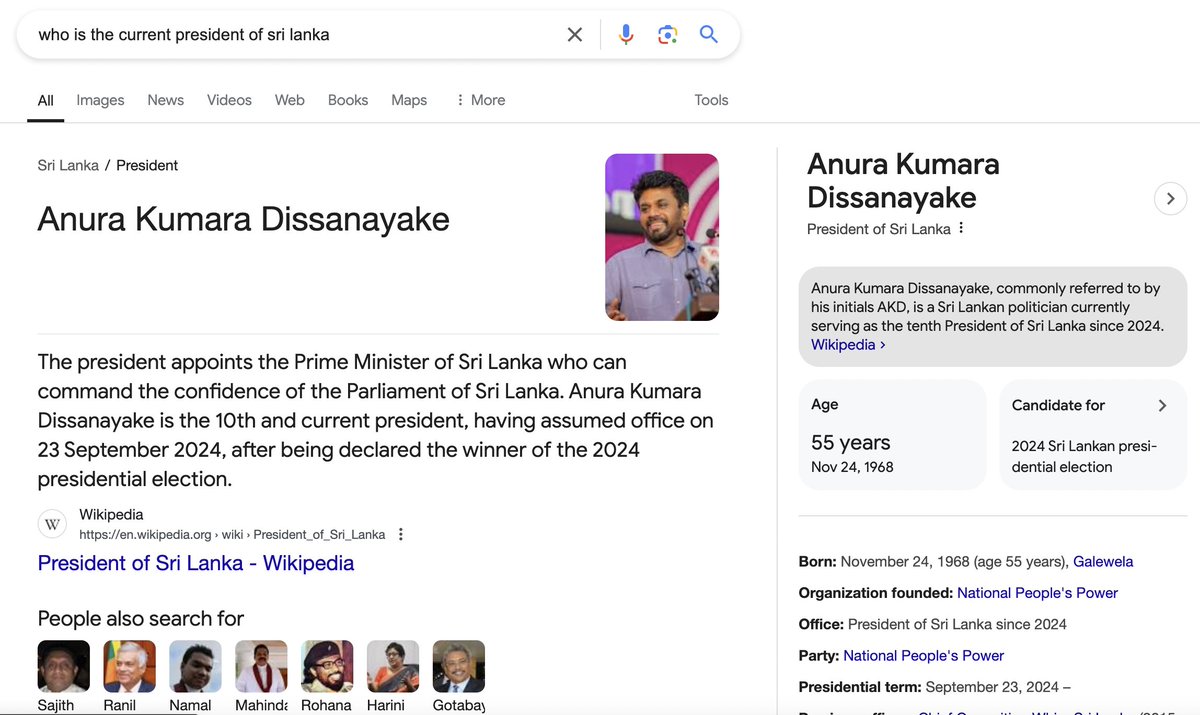The height and width of the screenshot is (715, 1200).
Task: Click the knowledge panel title Anura Kumara Dissanayake
Action: click(x=903, y=181)
